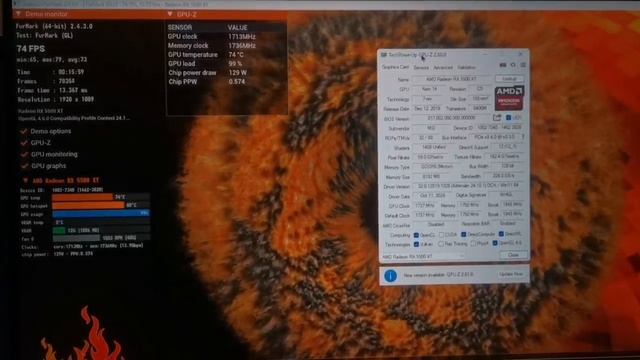The image size is (640, 360).
Task: Toggle GPU monitoring checkmark in FurMark
Action: click(x=24, y=154)
